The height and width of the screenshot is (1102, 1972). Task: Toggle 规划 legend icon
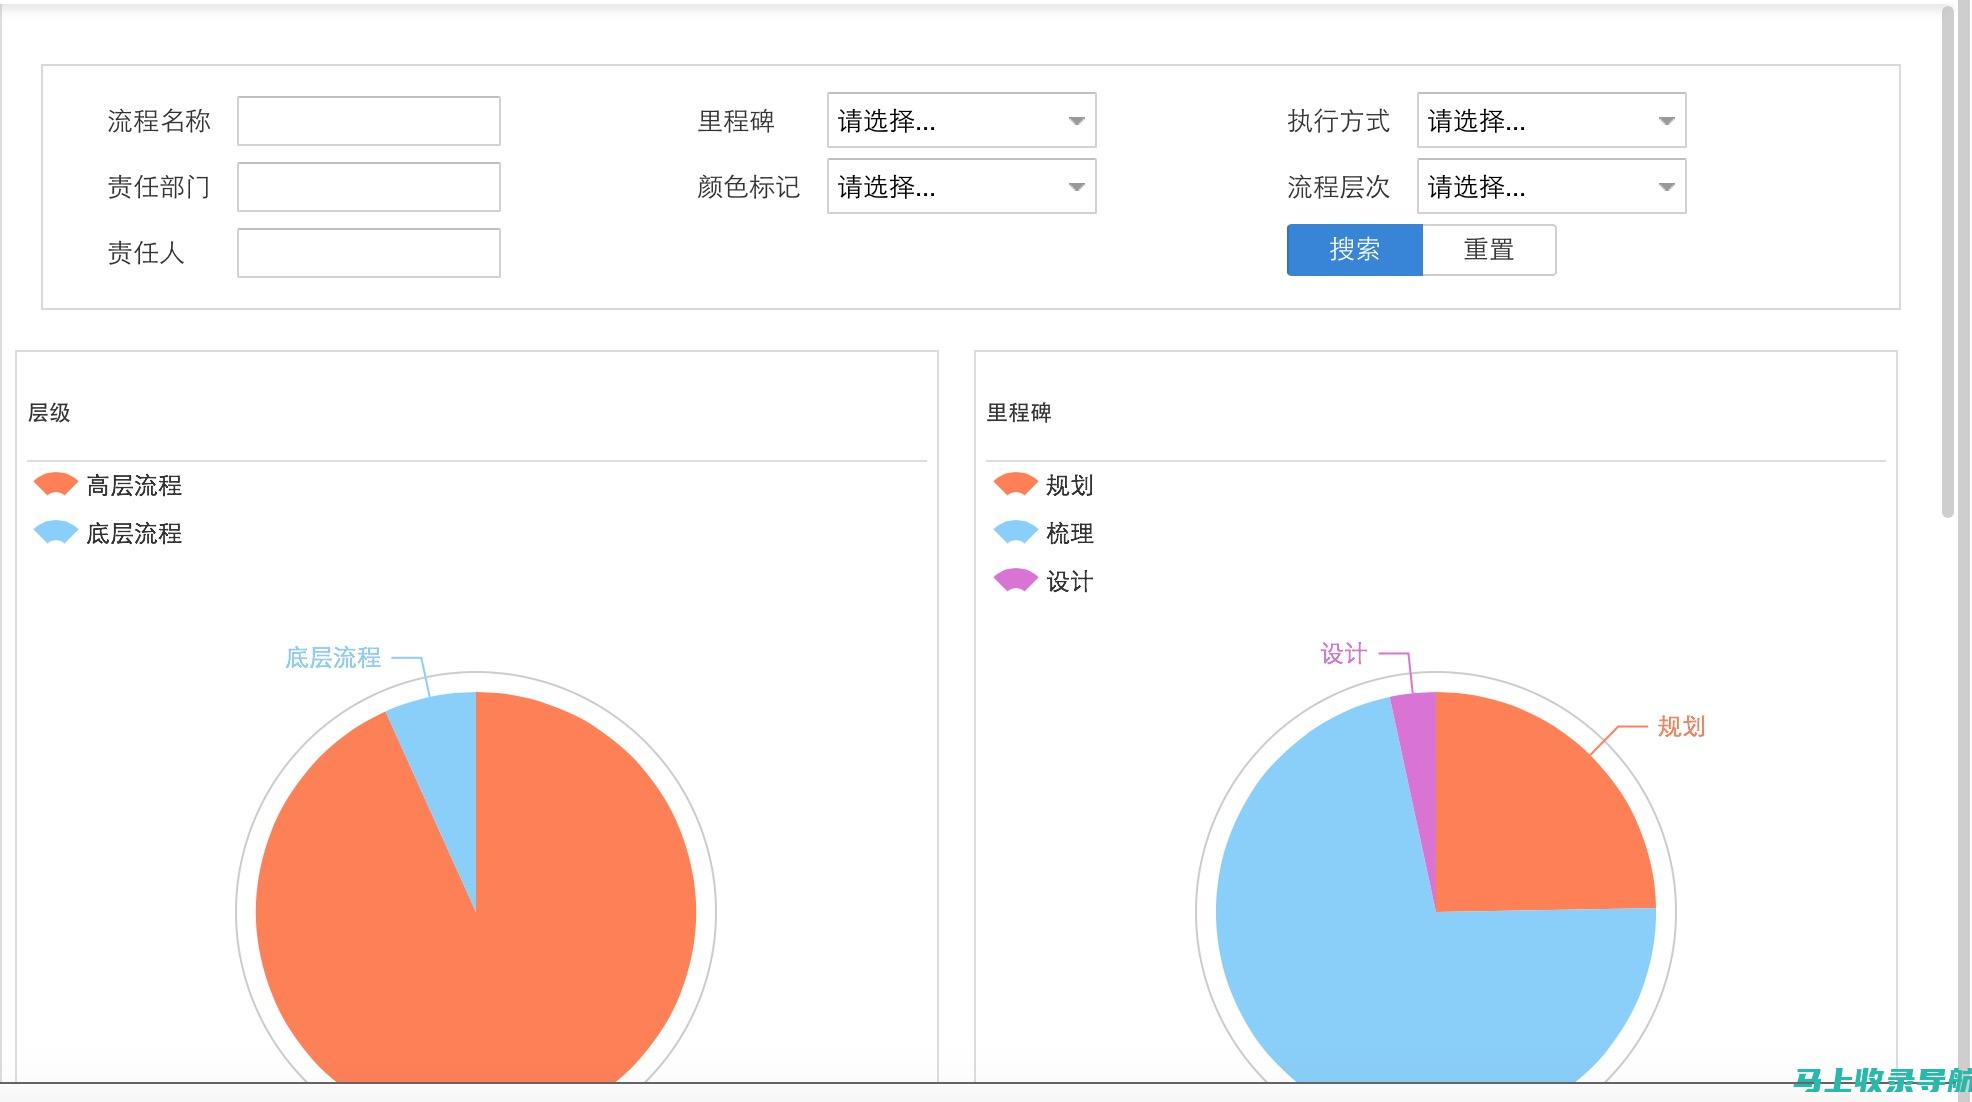(1015, 484)
